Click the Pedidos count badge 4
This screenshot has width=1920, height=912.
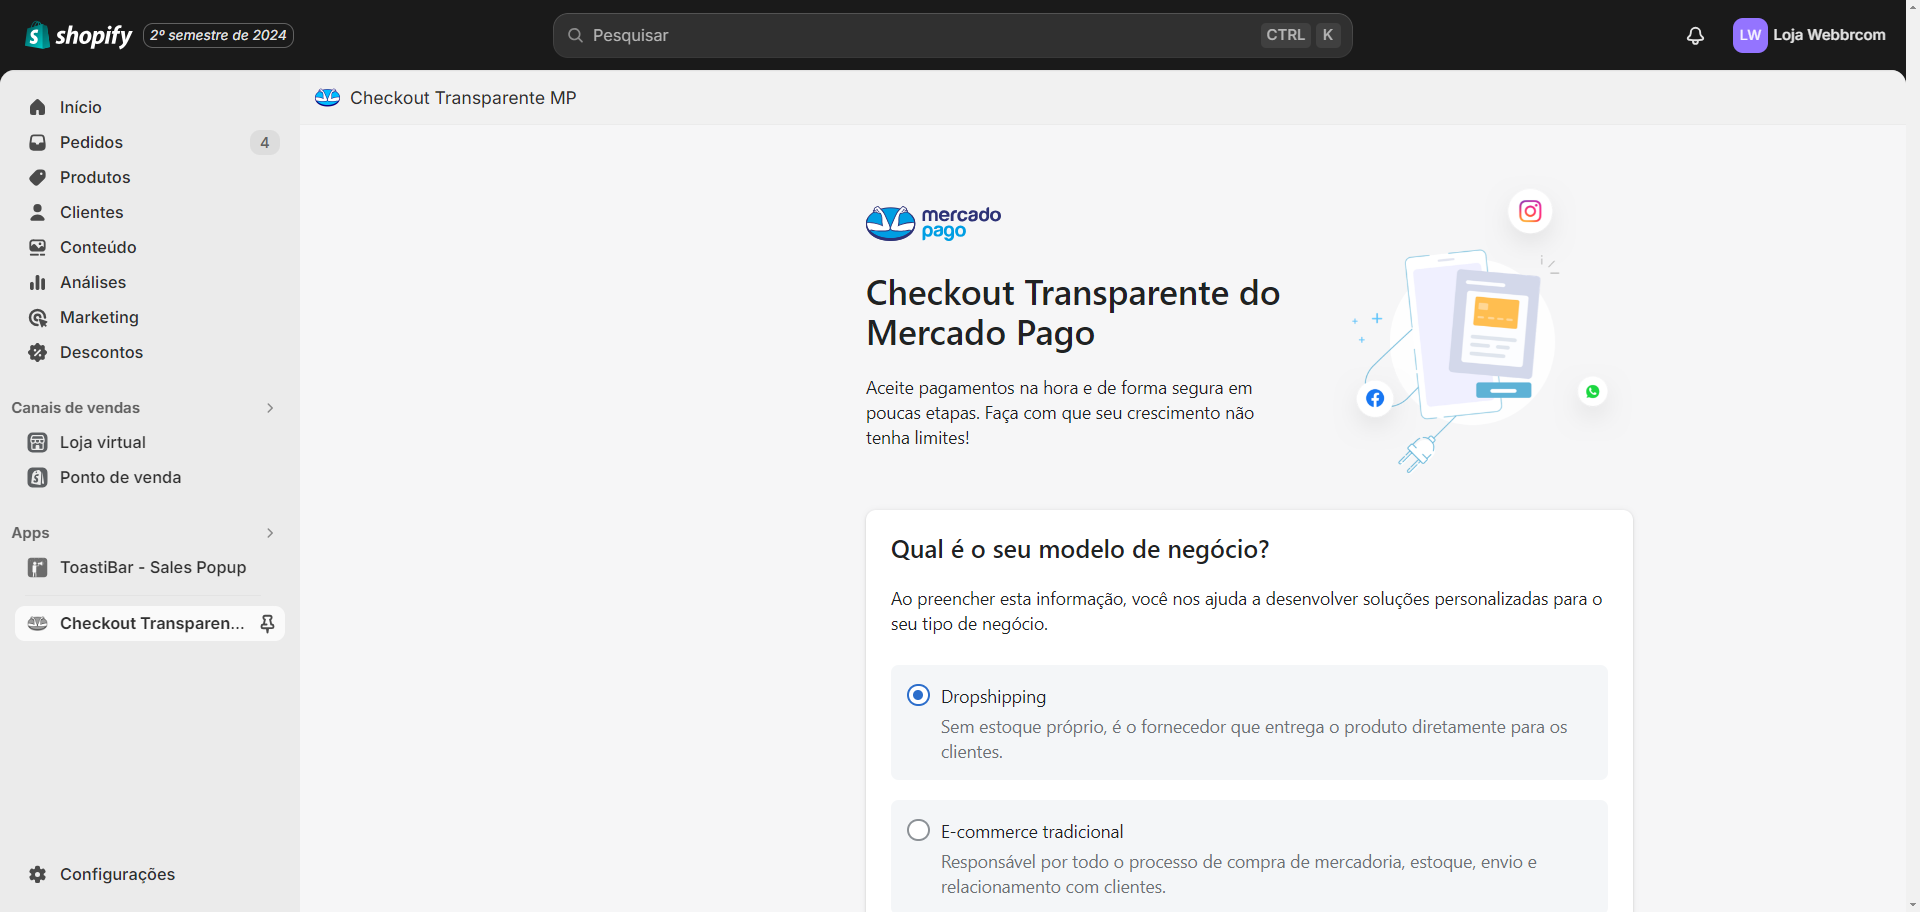click(x=264, y=142)
